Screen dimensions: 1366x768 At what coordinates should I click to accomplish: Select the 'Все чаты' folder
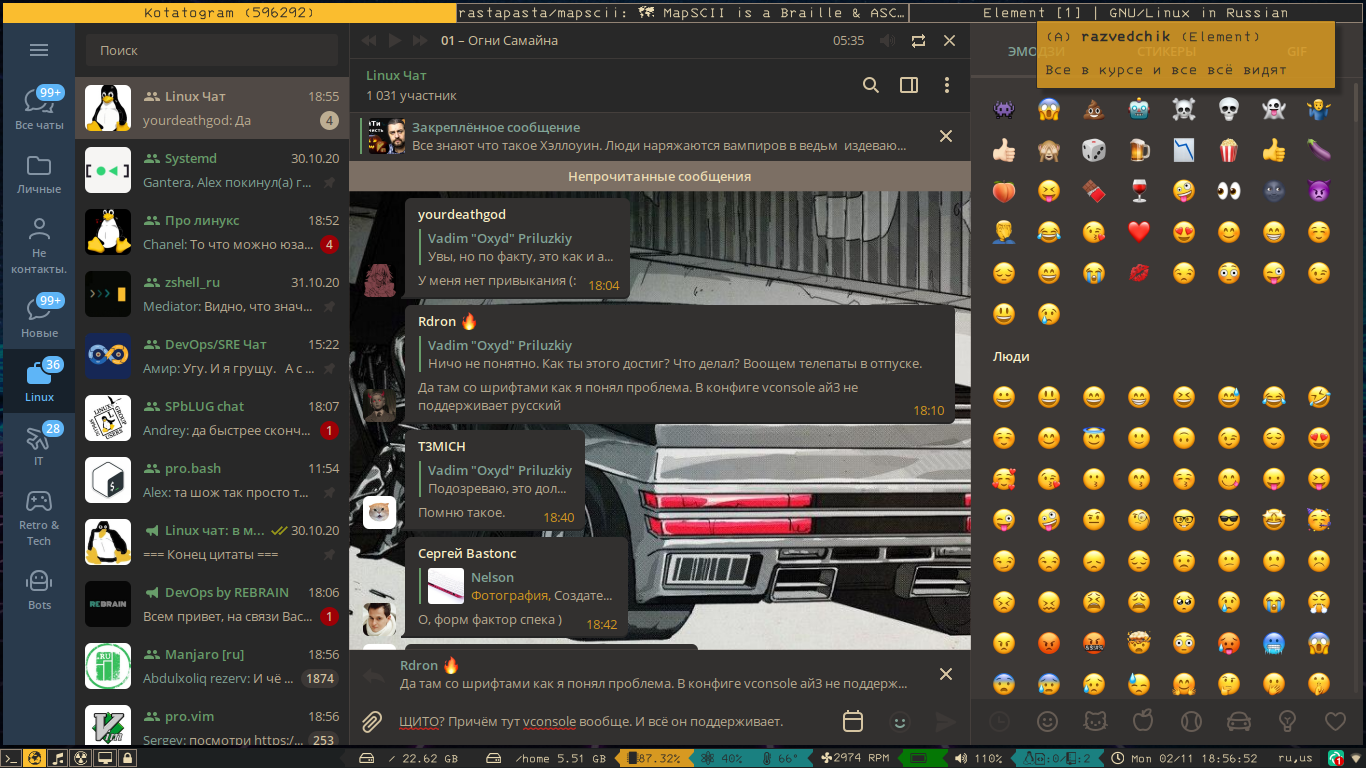(x=39, y=110)
